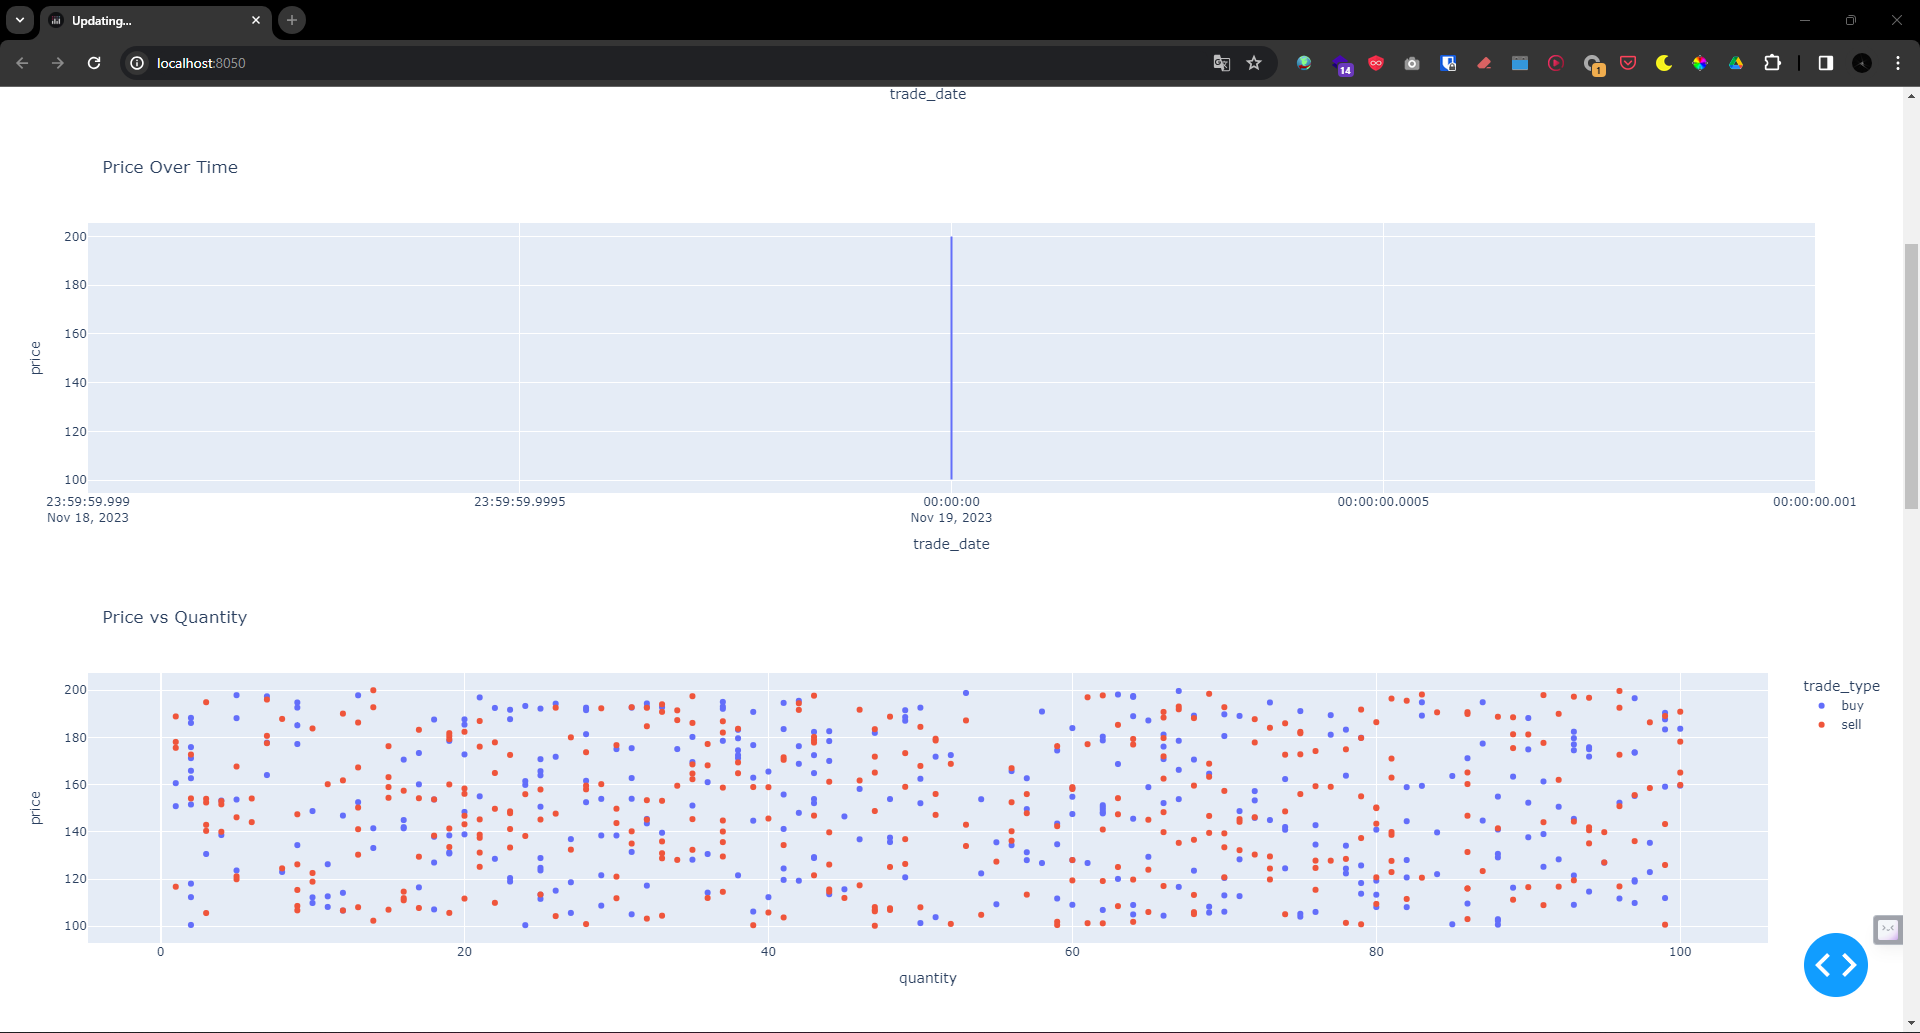
Task: Open the colorful color-picker extension
Action: tap(1700, 63)
